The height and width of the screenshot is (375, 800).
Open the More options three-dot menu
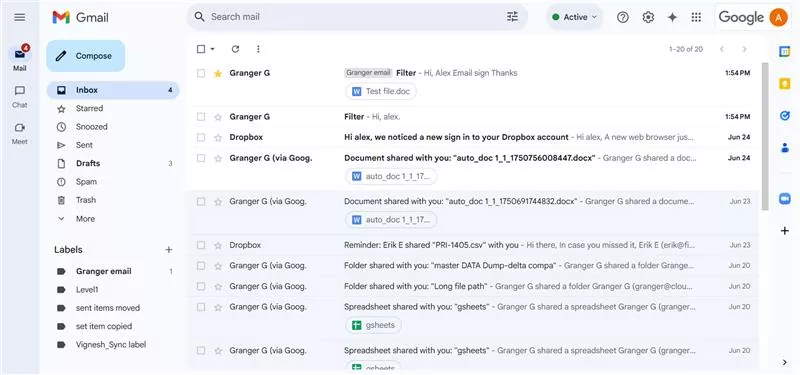[x=258, y=49]
